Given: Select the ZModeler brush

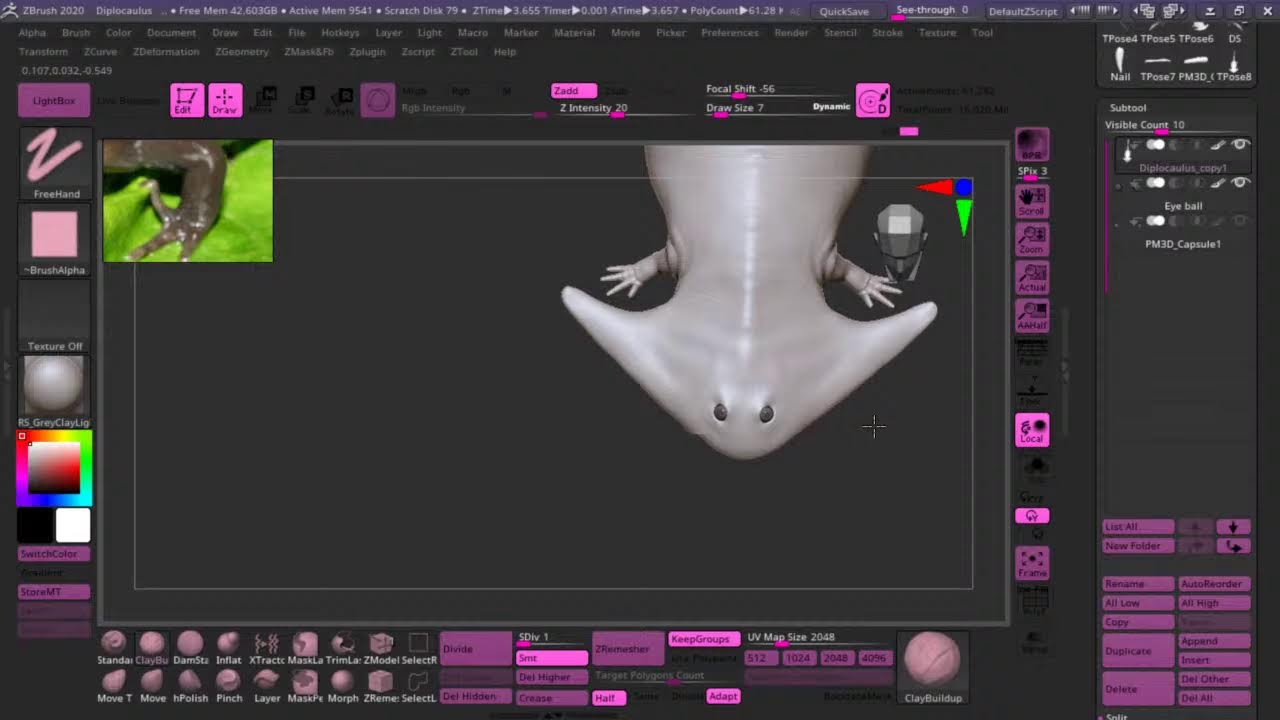Looking at the screenshot, I should pyautogui.click(x=380, y=648).
